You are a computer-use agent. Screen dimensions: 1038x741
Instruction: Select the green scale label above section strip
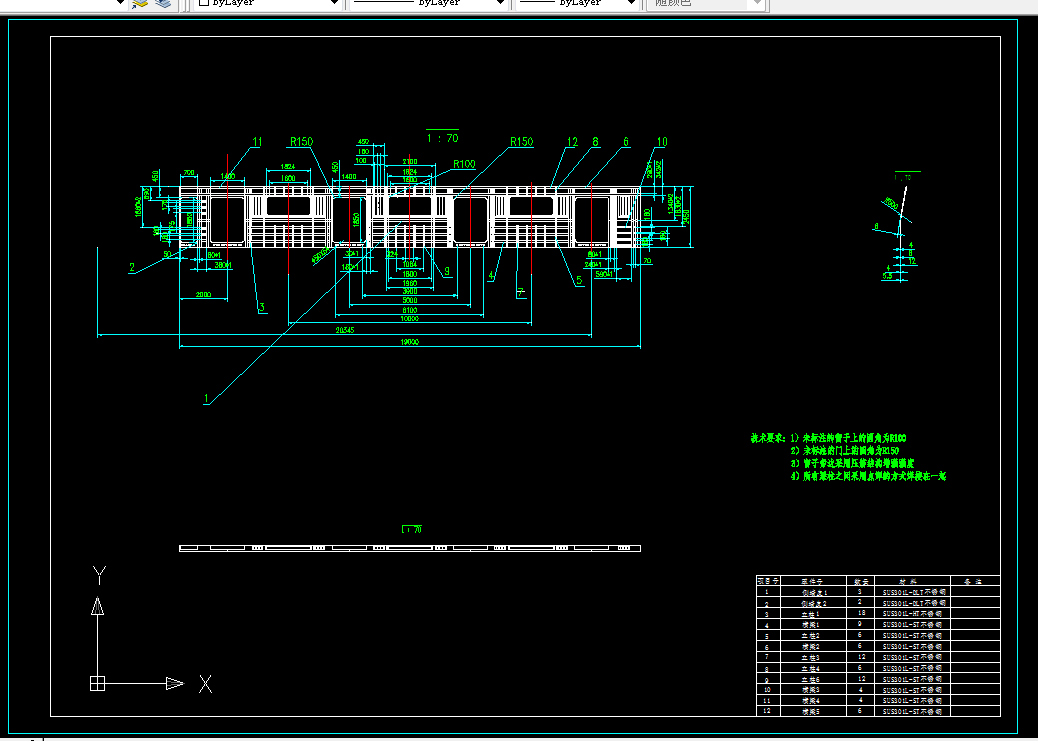(412, 529)
